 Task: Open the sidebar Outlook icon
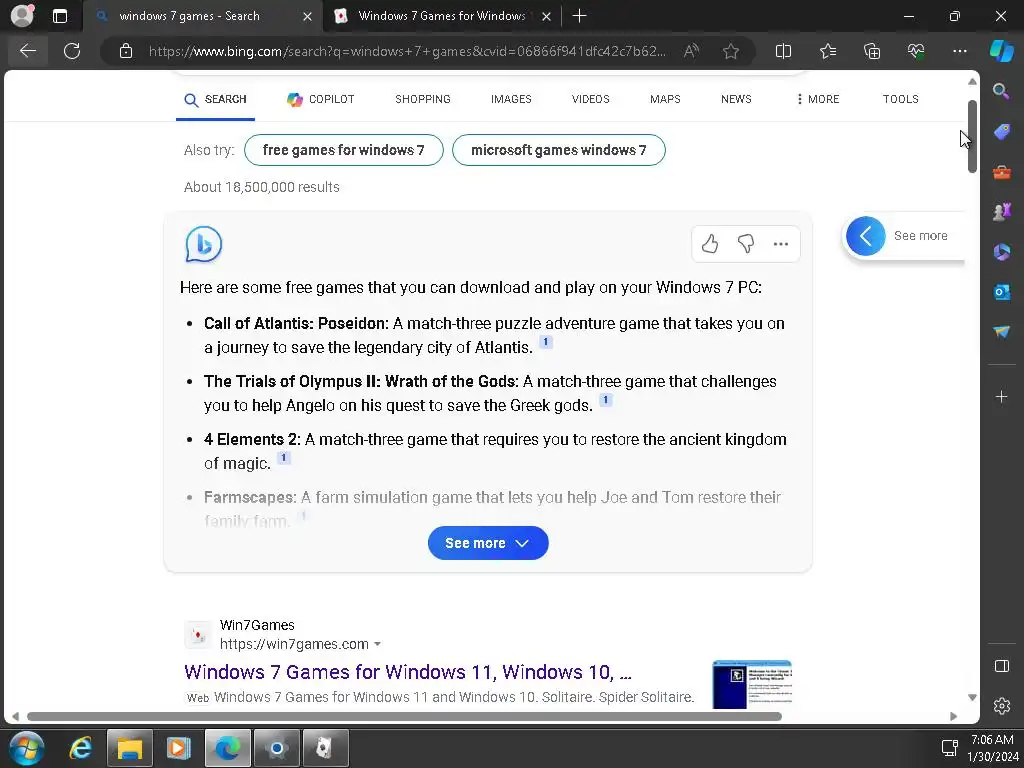(1001, 292)
